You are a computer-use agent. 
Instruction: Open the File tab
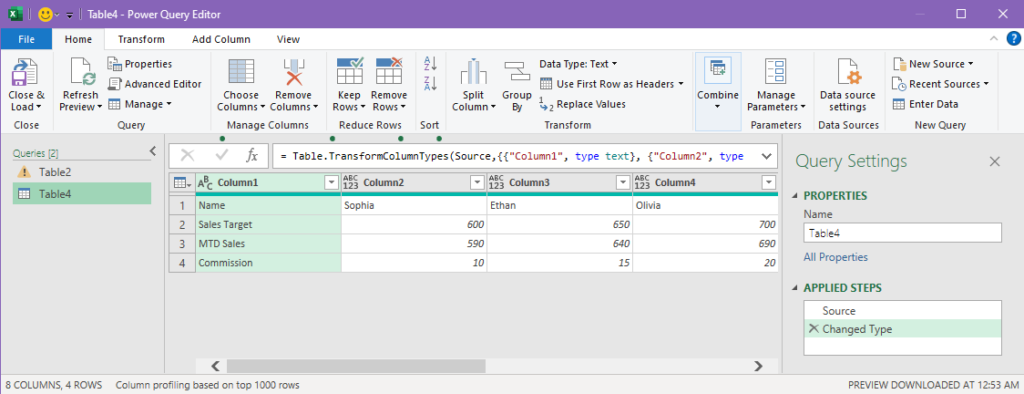click(x=26, y=39)
